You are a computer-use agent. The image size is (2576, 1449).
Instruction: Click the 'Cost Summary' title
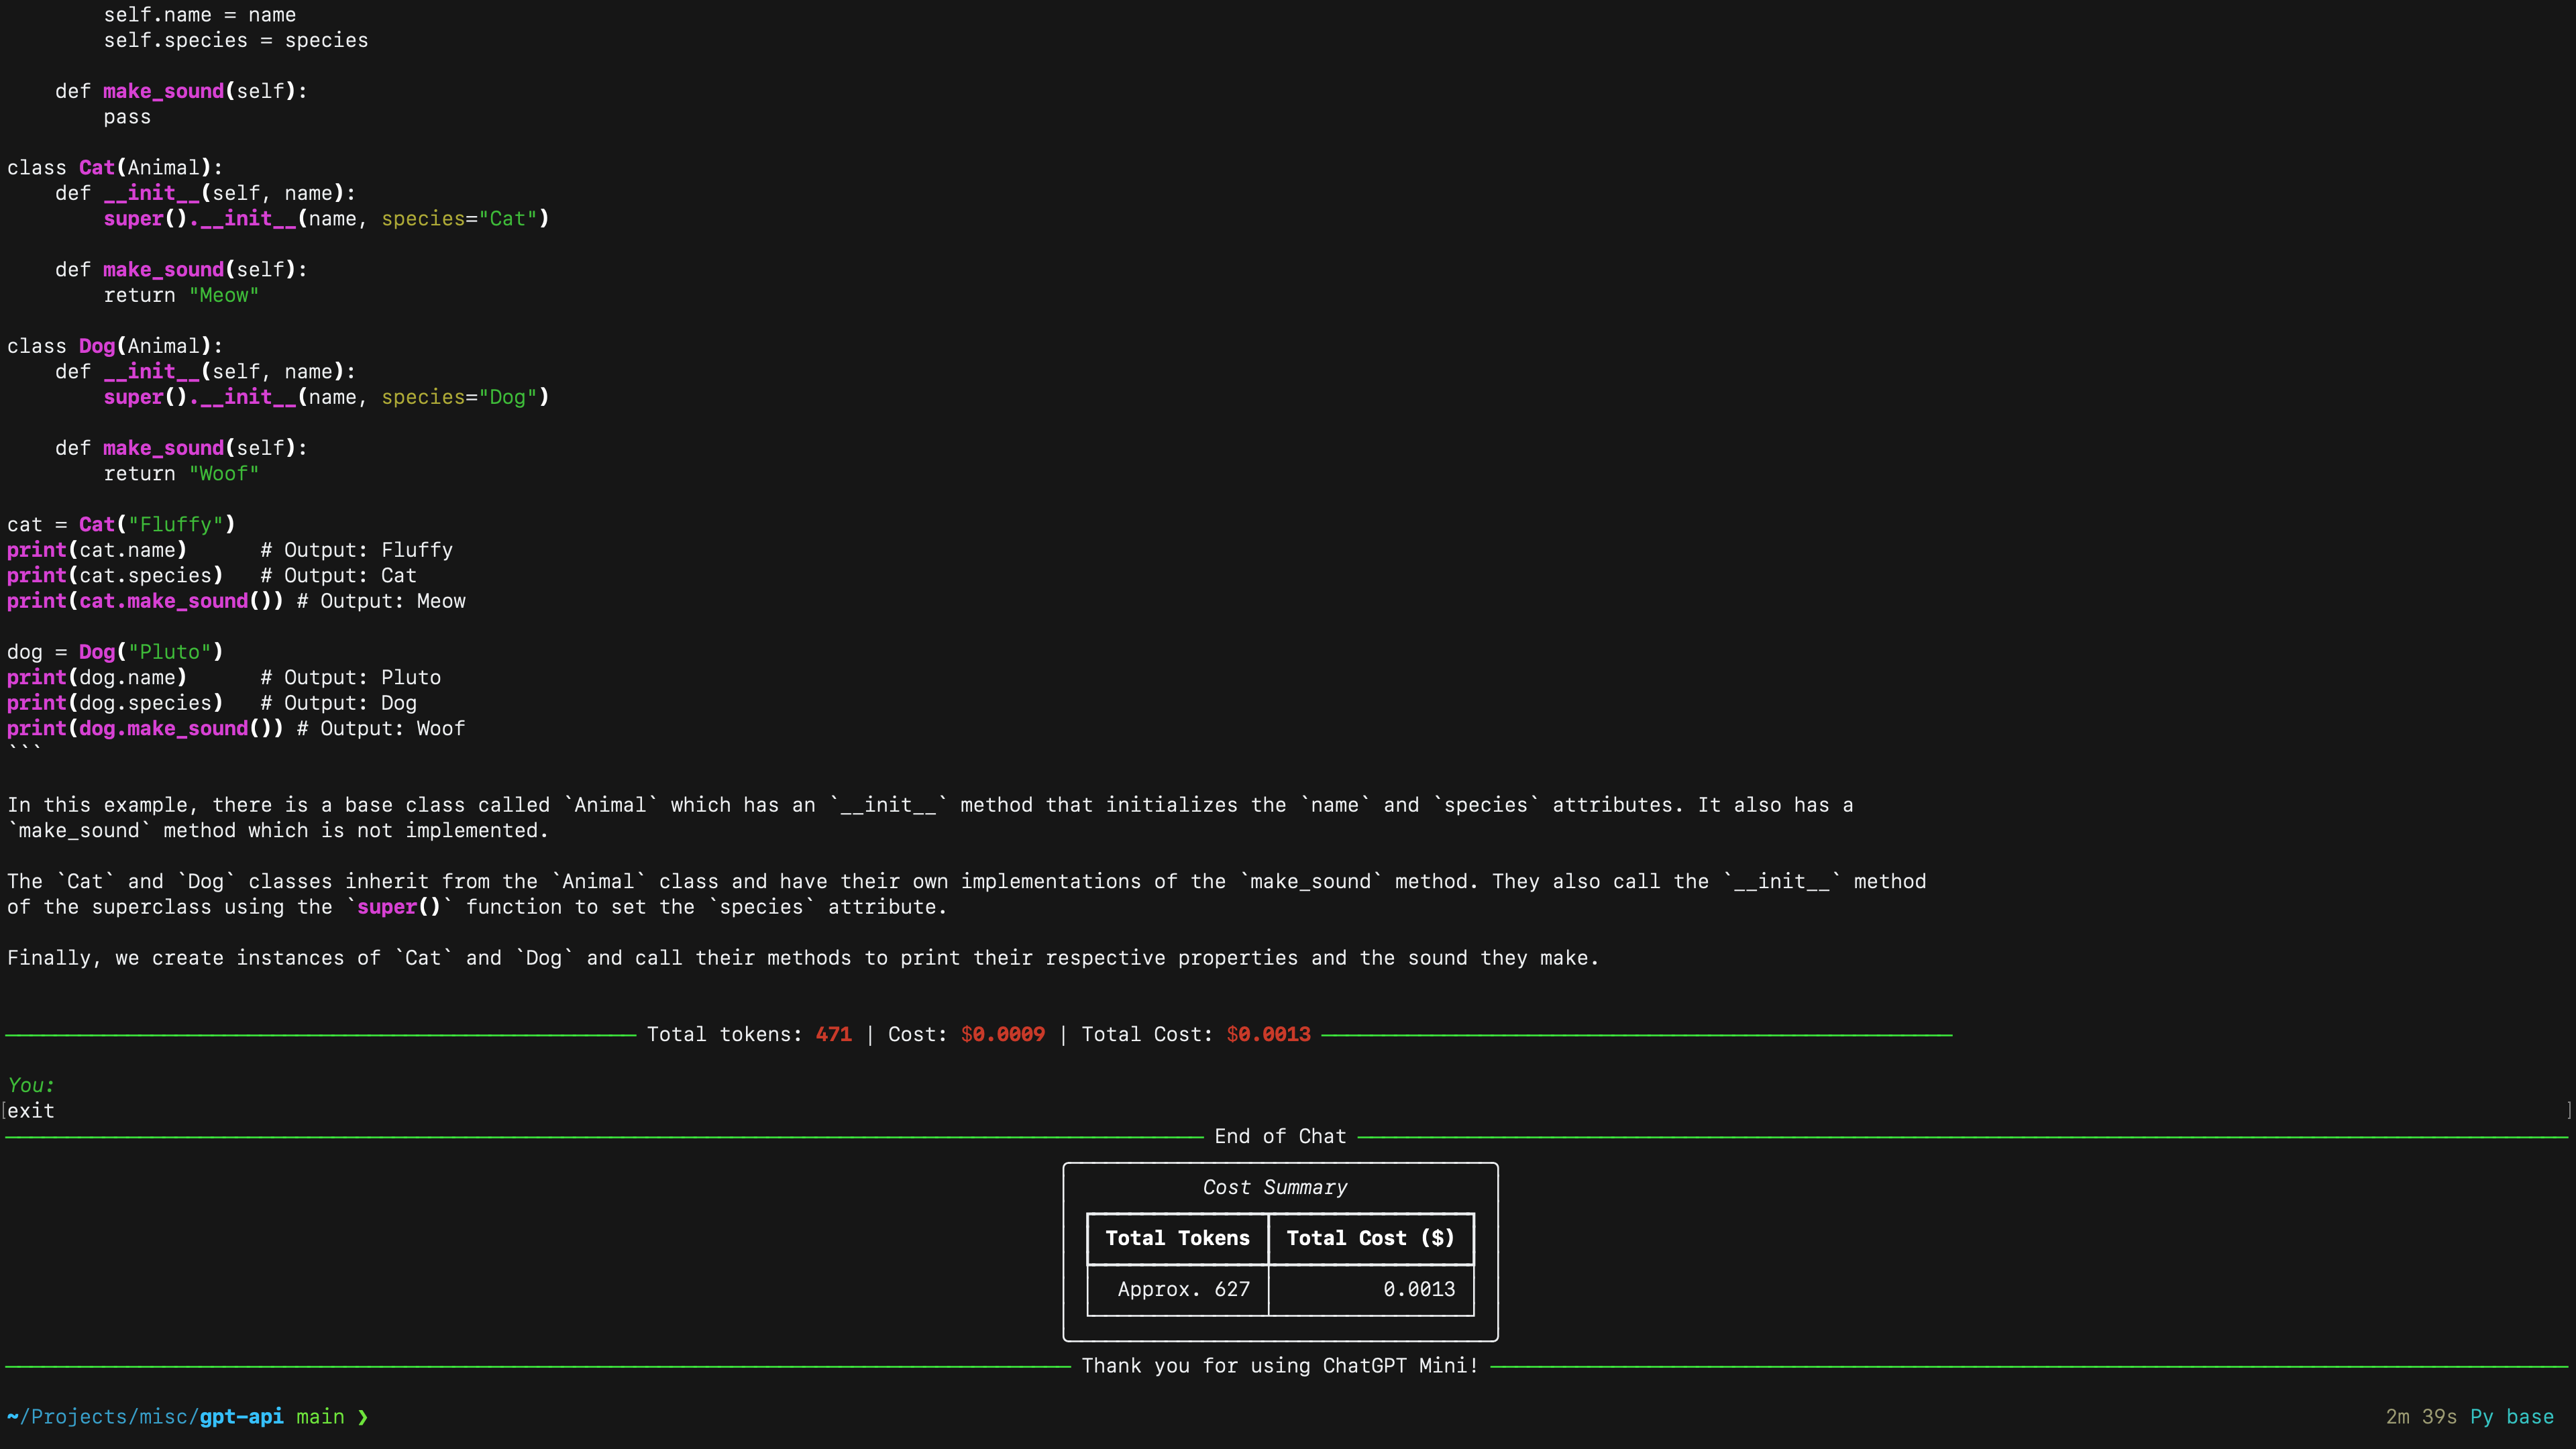point(1275,1187)
